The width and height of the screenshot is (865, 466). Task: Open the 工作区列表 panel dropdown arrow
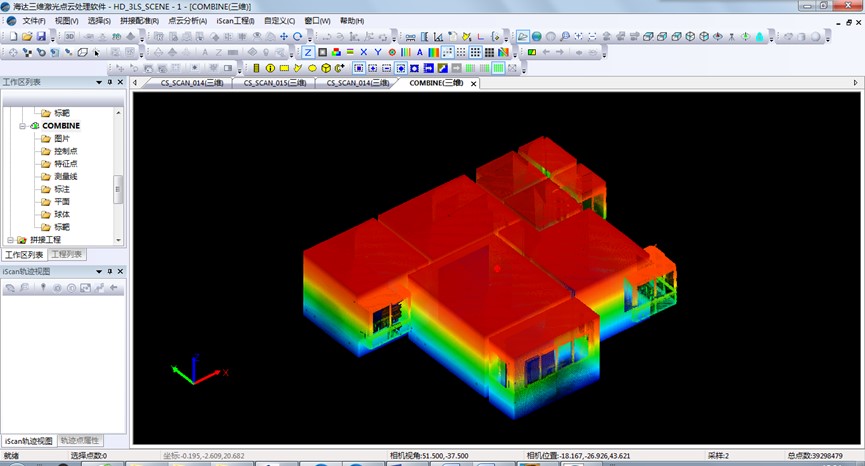[99, 83]
